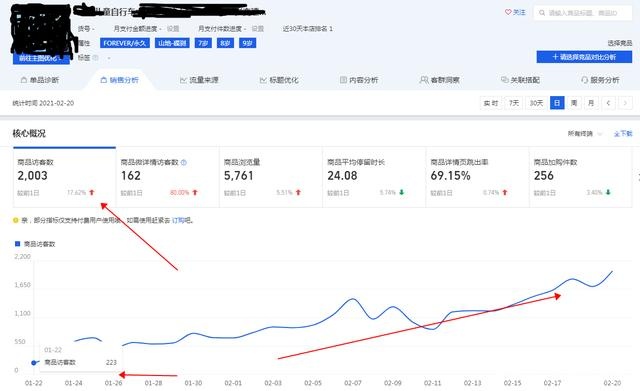Go to previous date with left chevron
Image resolution: width=640 pixels, height=391 pixels.
[x=608, y=103]
